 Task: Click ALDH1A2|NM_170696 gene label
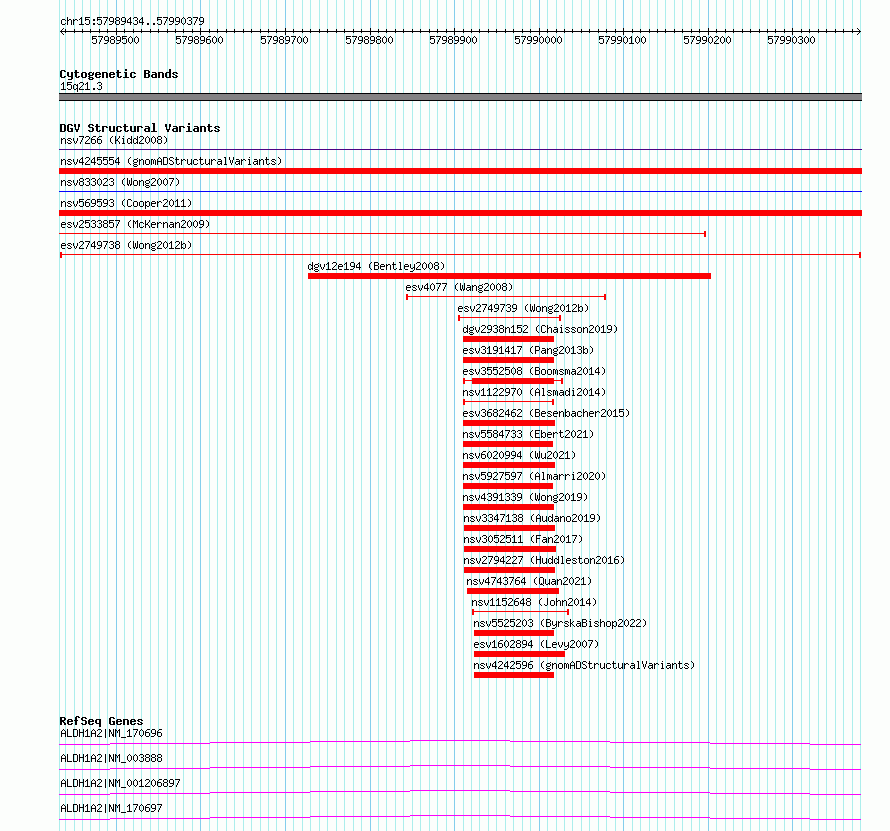[111, 733]
